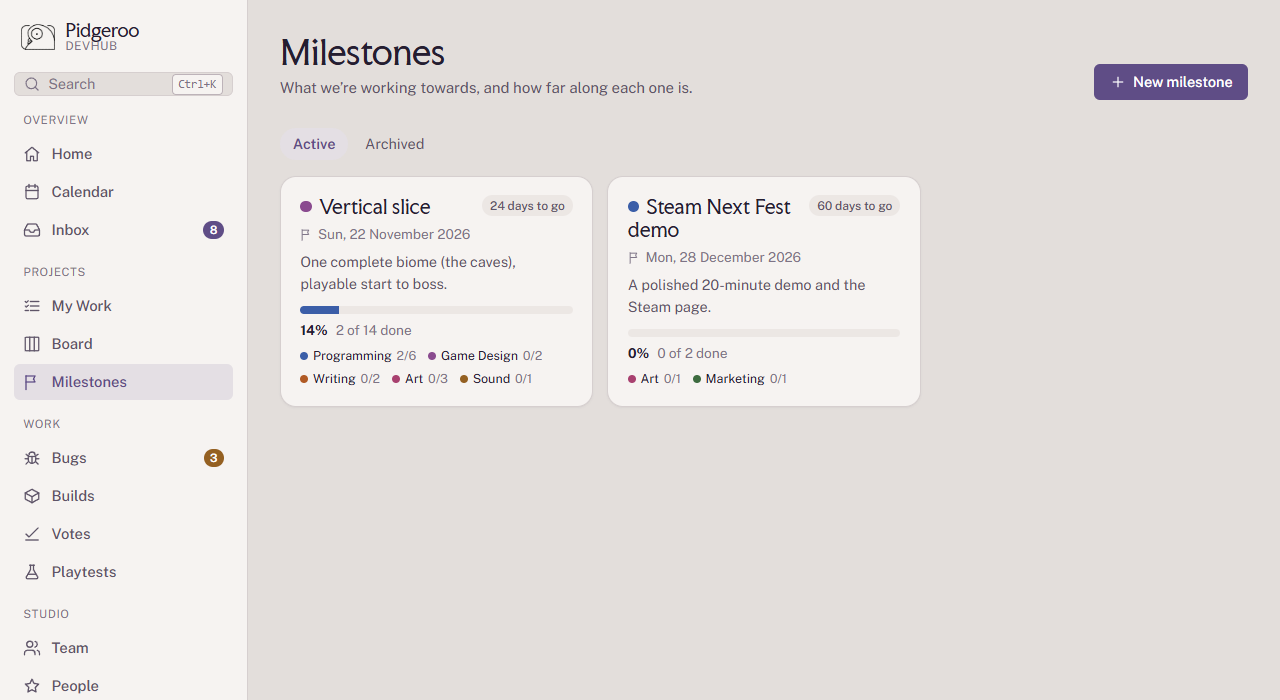This screenshot has height=700, width=1280.
Task: Click the flag icon beside 22 November date
Action: tap(306, 235)
